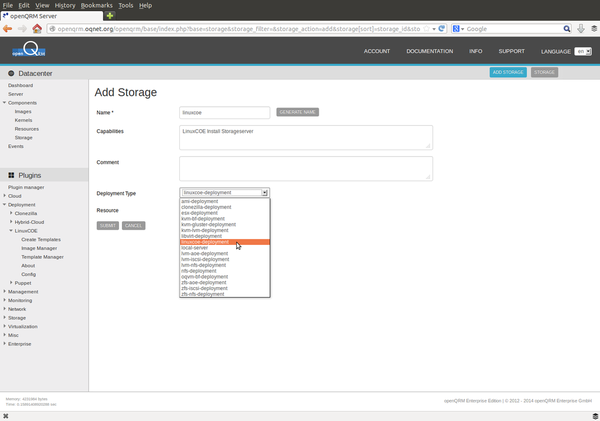The height and width of the screenshot is (421, 600).
Task: Click the Datacenter circle icon
Action: pos(11,73)
